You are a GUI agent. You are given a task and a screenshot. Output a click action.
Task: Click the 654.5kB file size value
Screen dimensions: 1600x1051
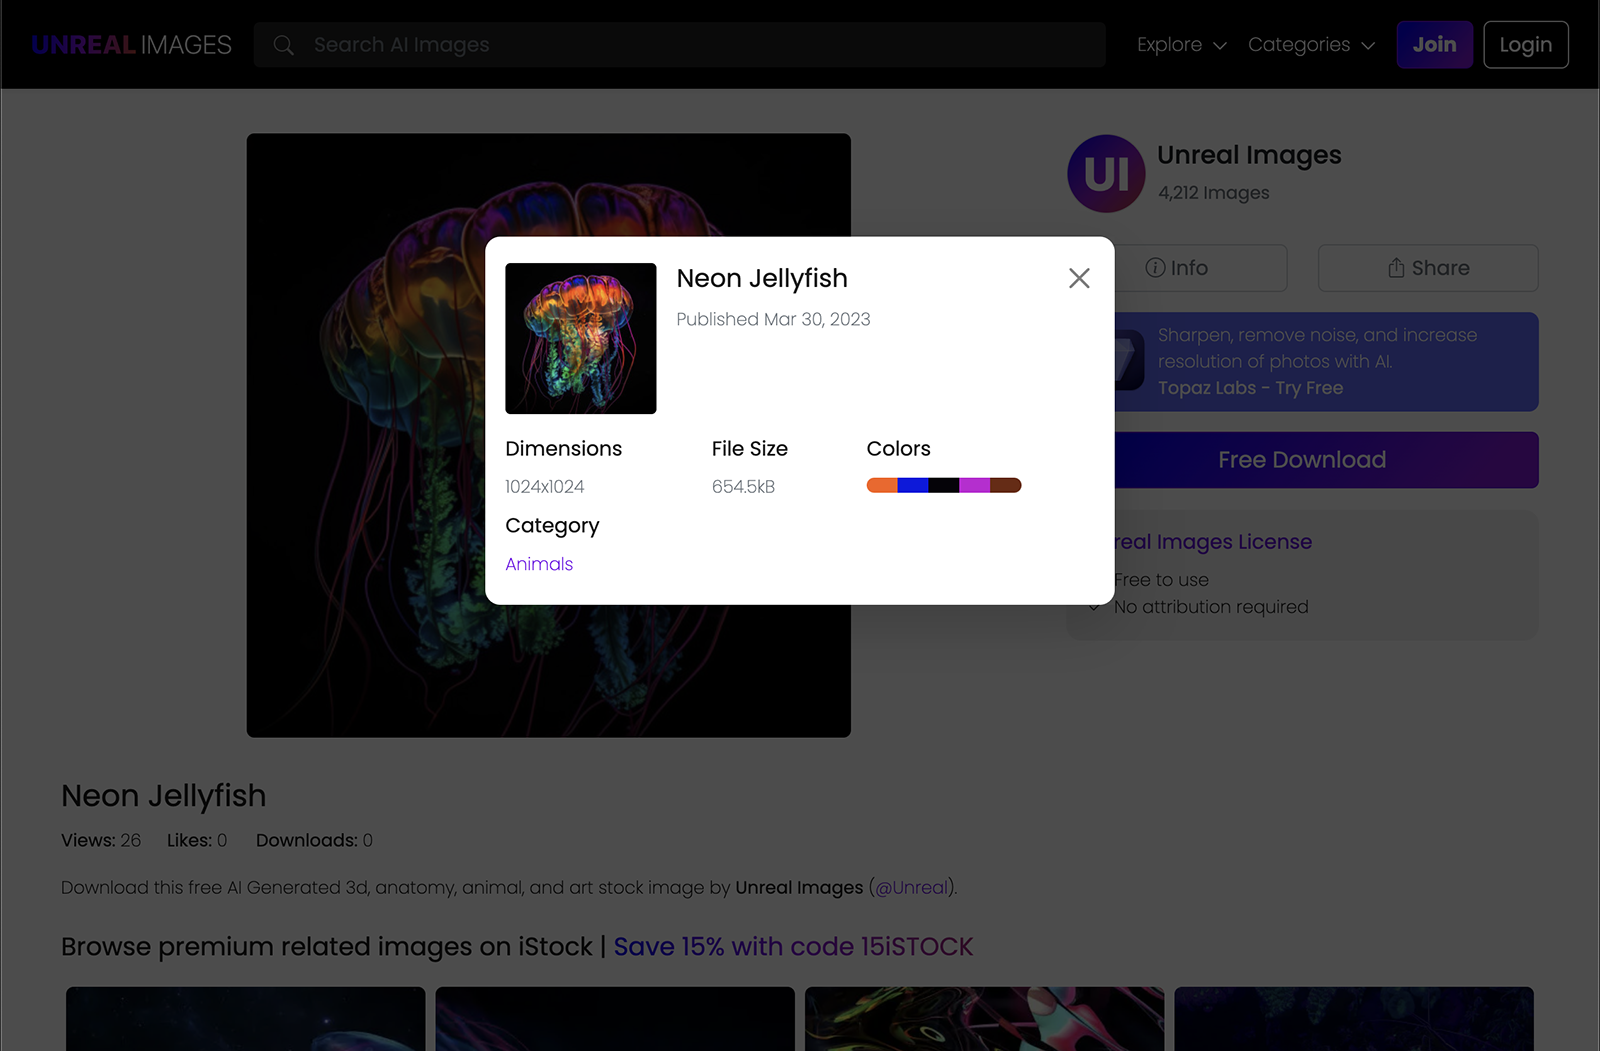(743, 487)
